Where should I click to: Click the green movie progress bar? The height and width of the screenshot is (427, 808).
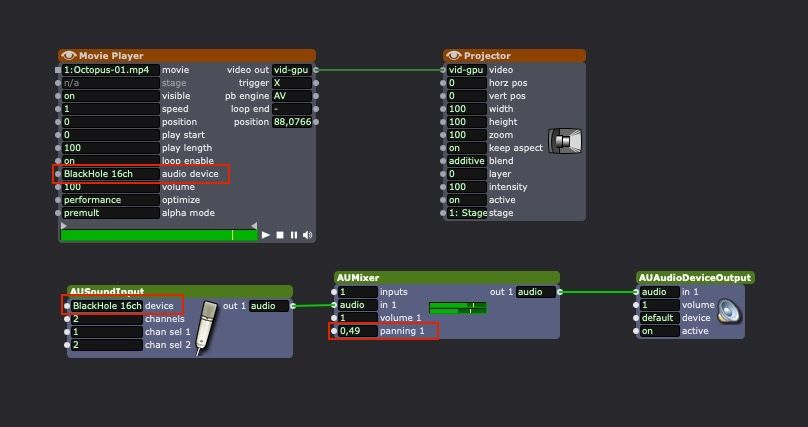point(150,235)
